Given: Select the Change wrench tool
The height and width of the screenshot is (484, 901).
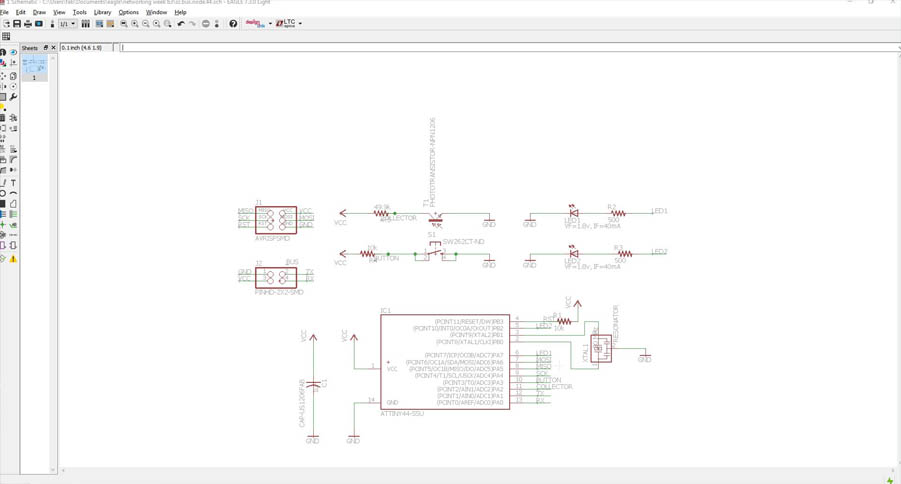Looking at the screenshot, I should [13, 97].
